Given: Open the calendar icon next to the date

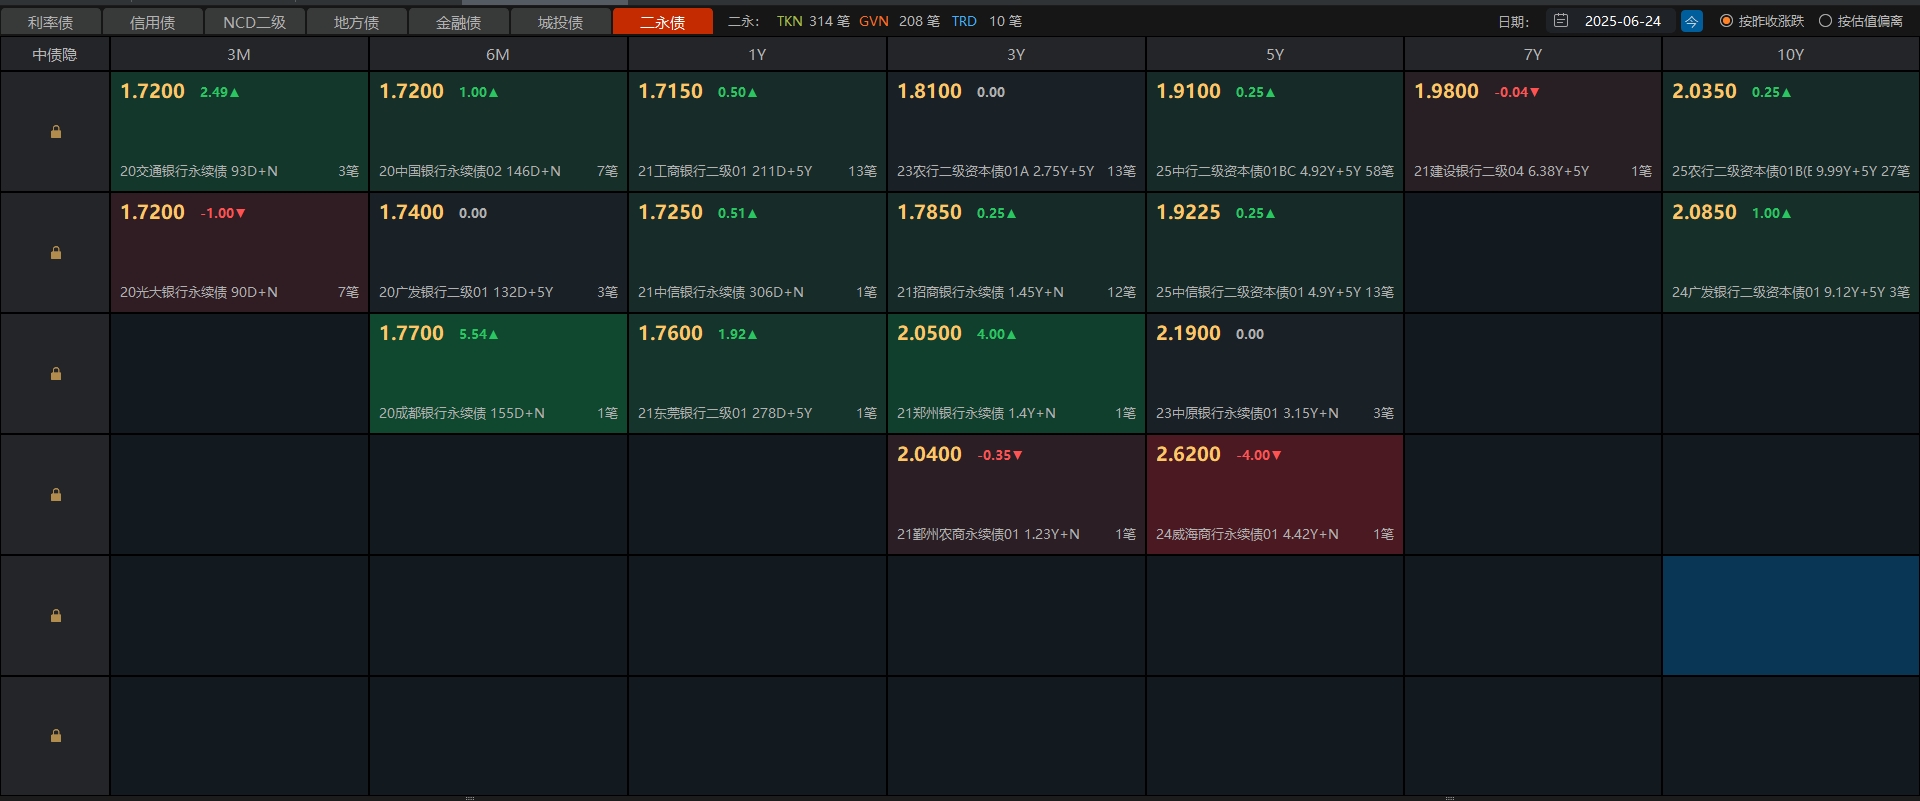Looking at the screenshot, I should [1561, 21].
